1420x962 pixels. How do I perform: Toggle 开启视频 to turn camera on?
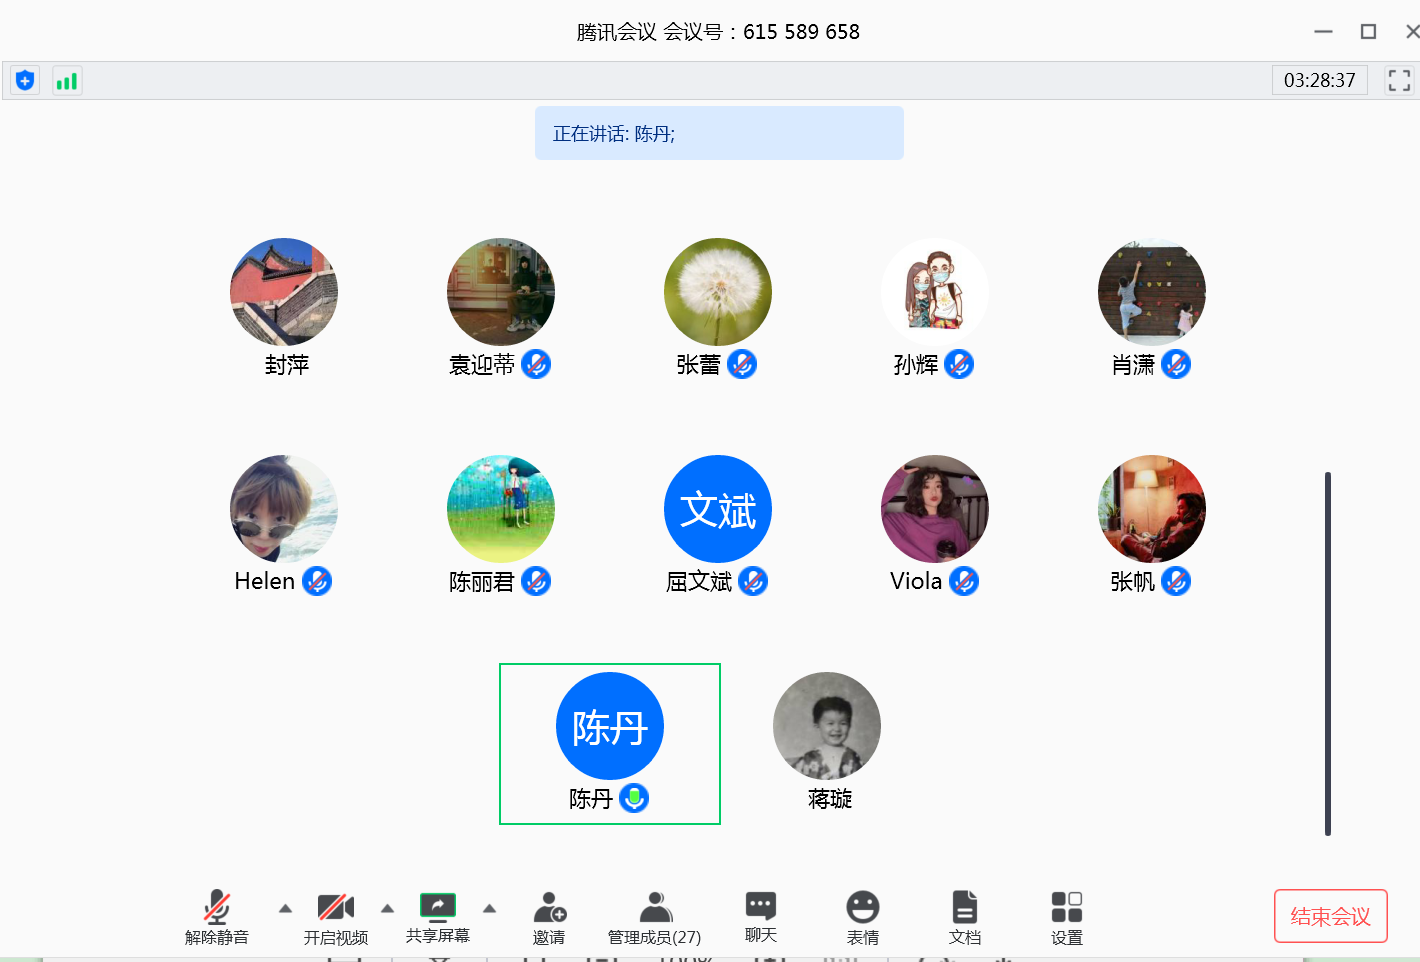click(x=336, y=917)
